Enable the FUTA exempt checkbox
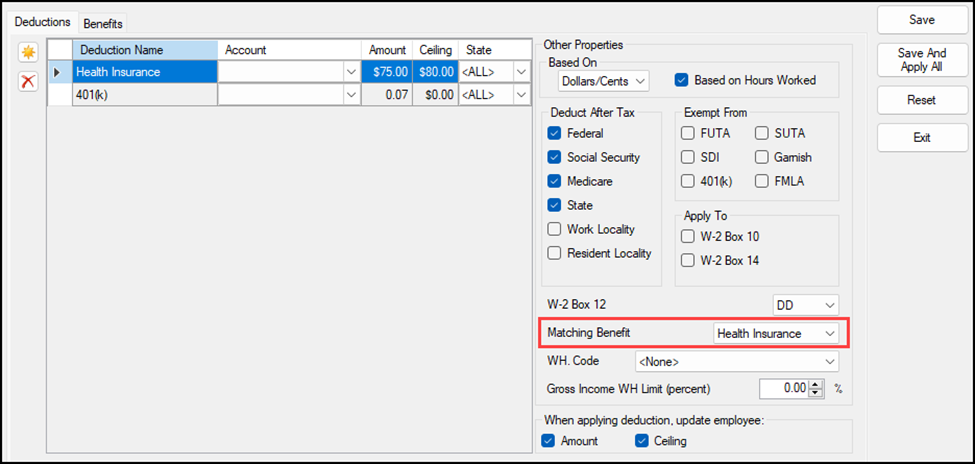The width and height of the screenshot is (975, 464). [x=689, y=133]
